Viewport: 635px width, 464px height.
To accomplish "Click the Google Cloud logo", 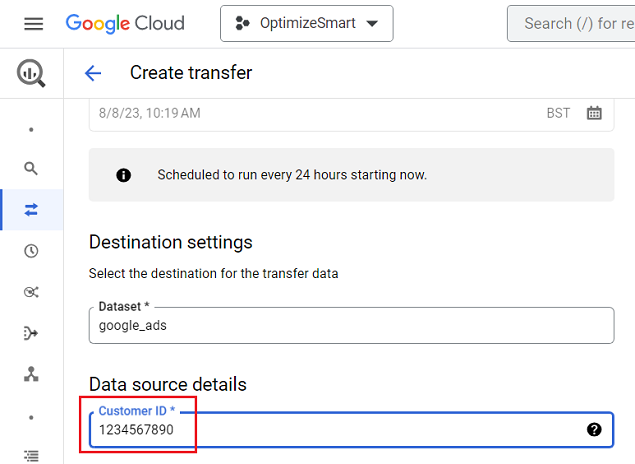I will tap(125, 23).
